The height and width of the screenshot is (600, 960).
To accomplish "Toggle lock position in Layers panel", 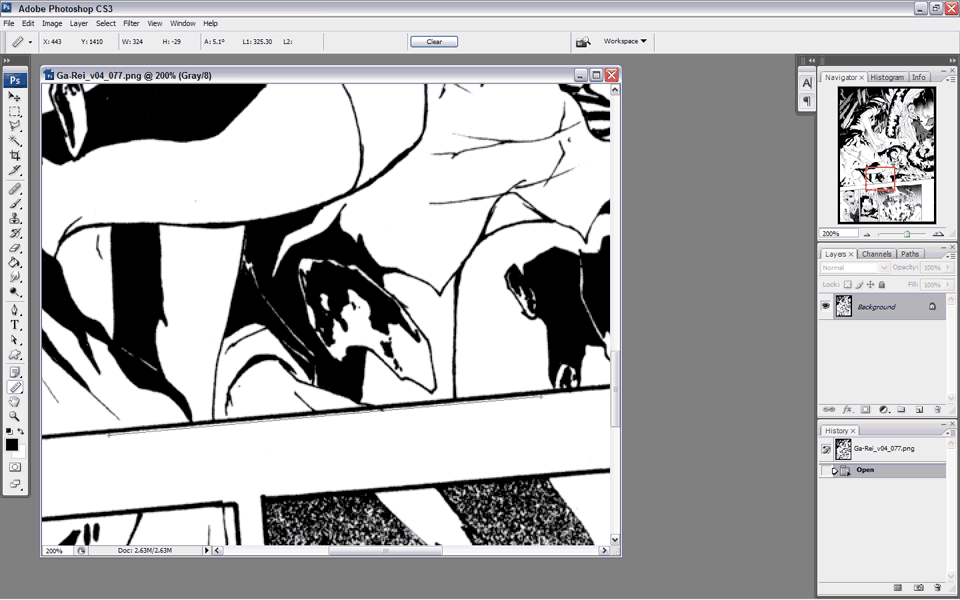I will (x=870, y=285).
